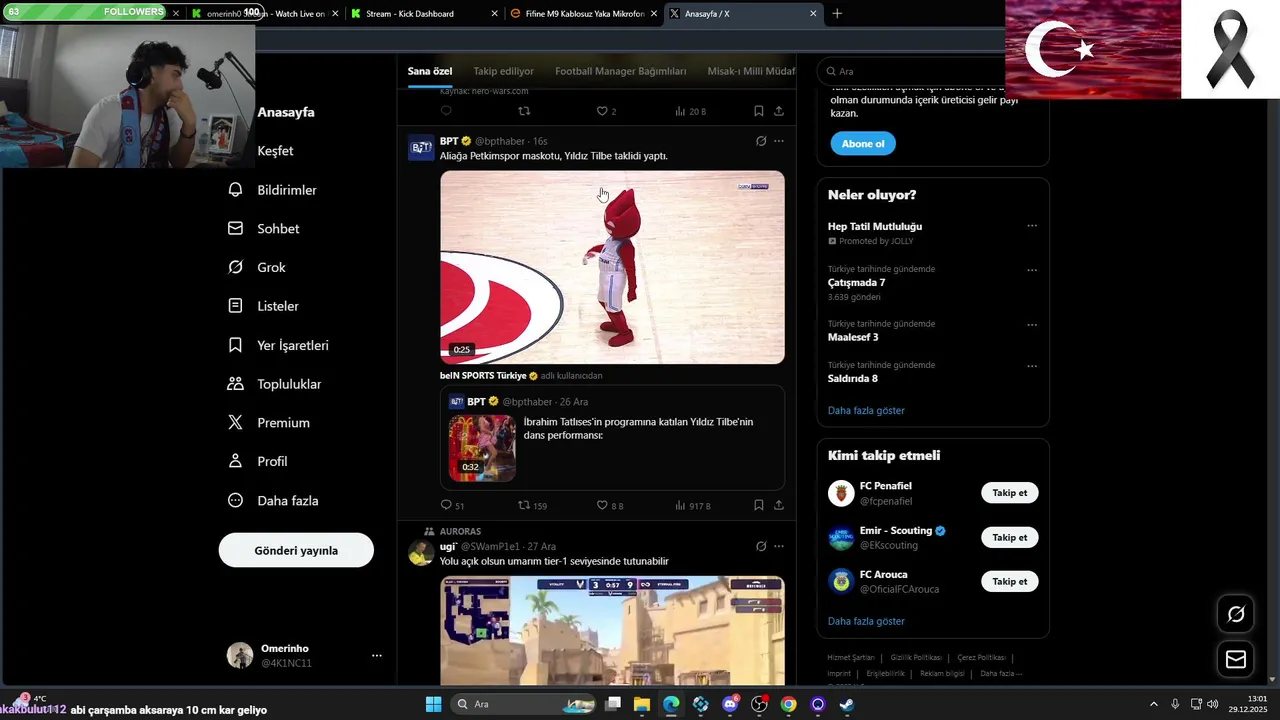Open Premium X icon in sidebar

click(x=235, y=422)
